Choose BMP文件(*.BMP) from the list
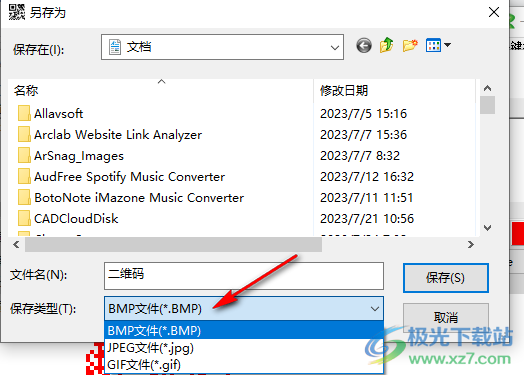This screenshot has width=524, height=375. coord(244,331)
